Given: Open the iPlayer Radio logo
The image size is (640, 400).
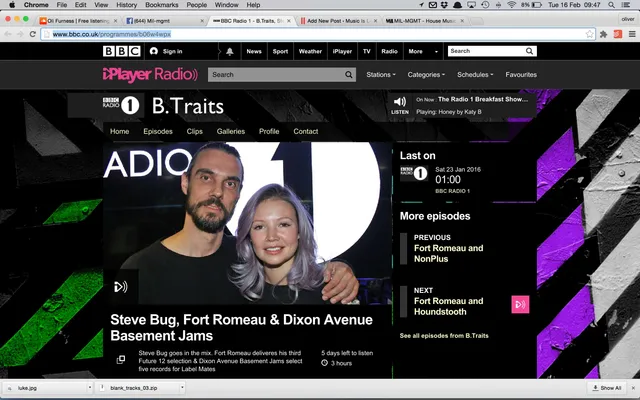Looking at the screenshot, I should 150,74.
